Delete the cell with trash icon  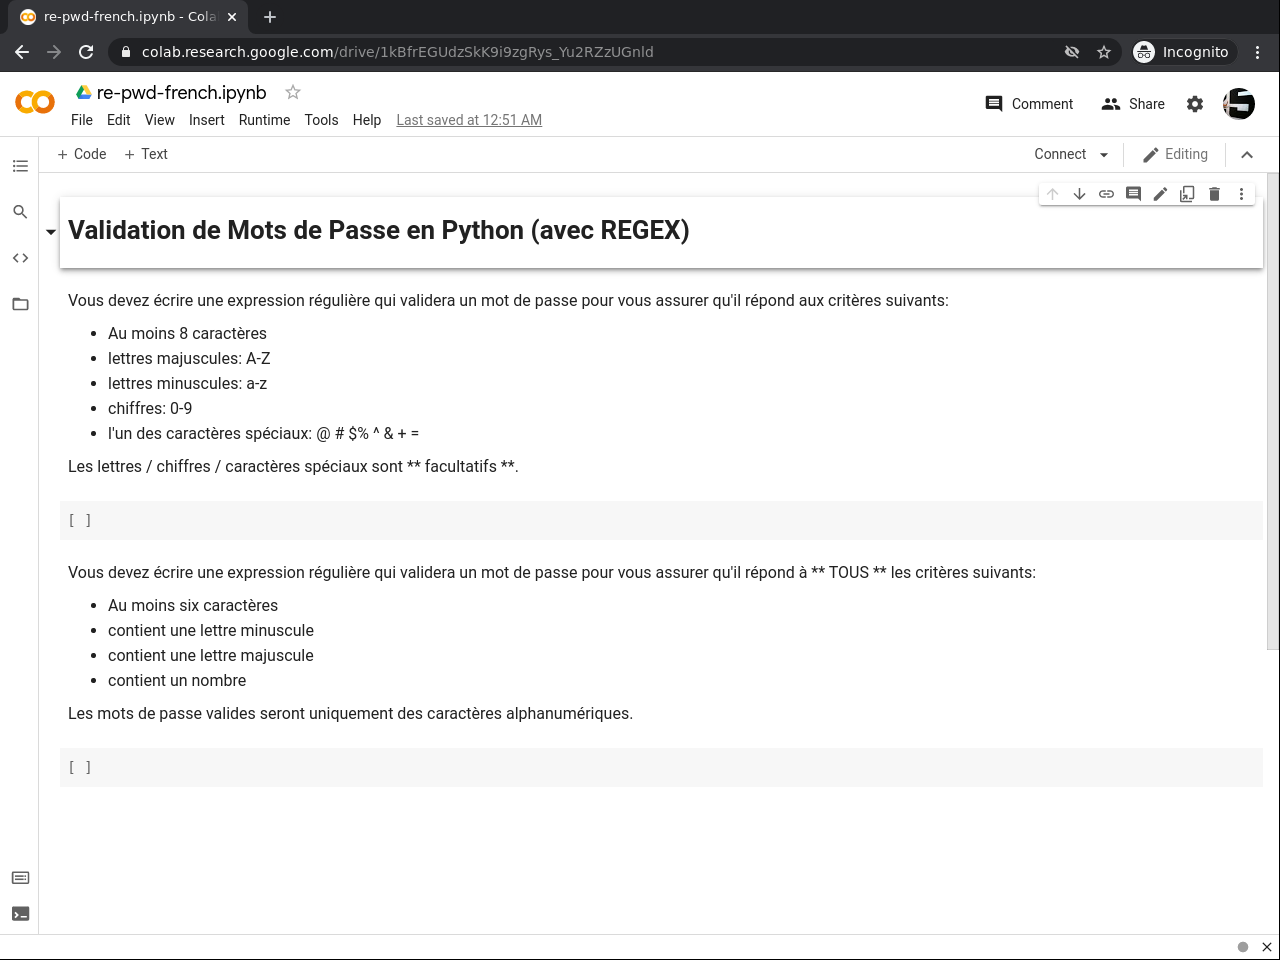(1214, 194)
